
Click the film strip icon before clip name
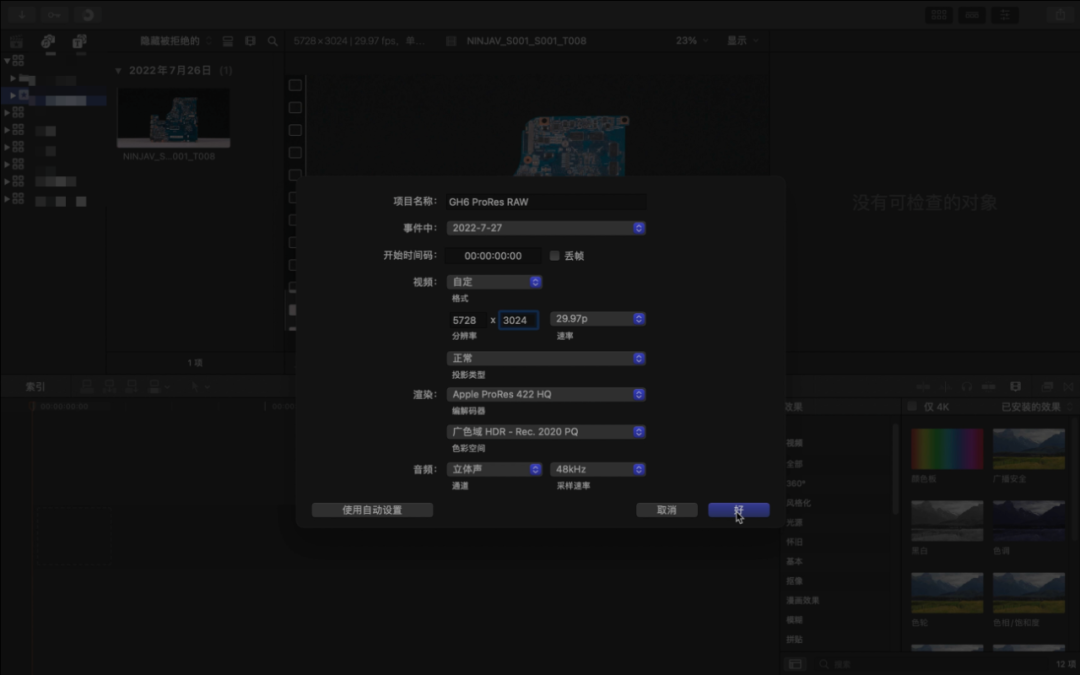click(x=451, y=41)
